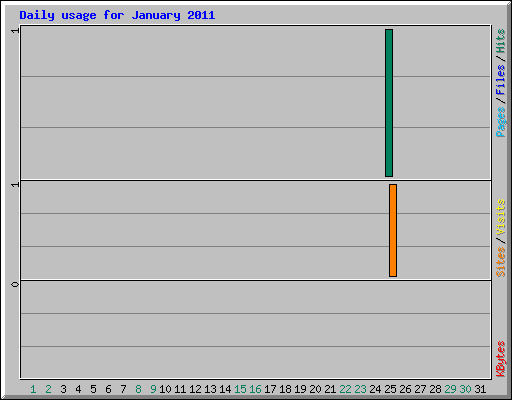Image resolution: width=512 pixels, height=400 pixels.
Task: Click day label '2' on the x-axis
Action: pos(48,389)
